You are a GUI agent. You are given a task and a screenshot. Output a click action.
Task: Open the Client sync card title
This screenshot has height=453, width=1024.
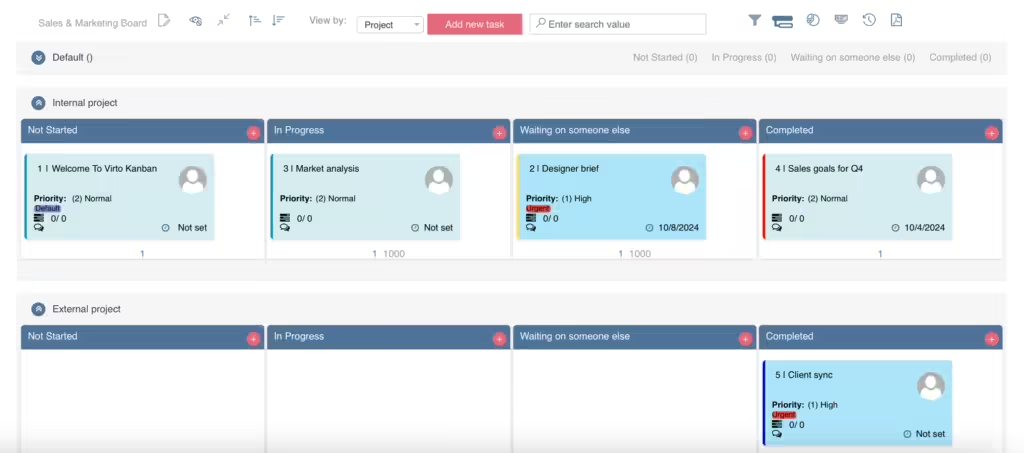tap(804, 375)
